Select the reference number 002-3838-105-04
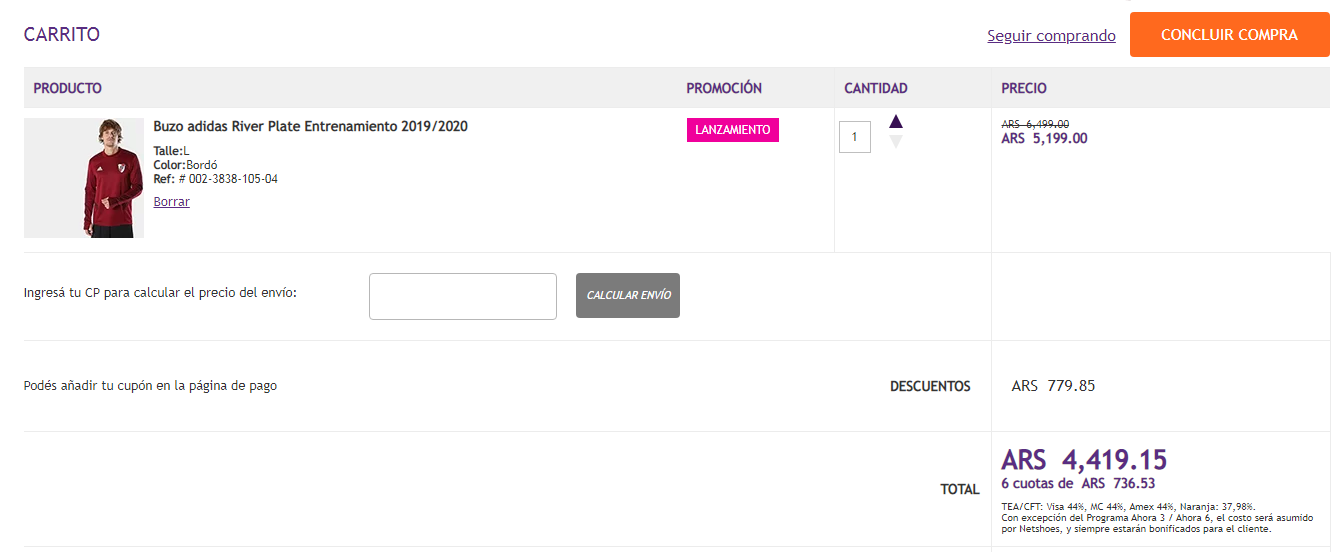The width and height of the screenshot is (1331, 552). coord(233,179)
